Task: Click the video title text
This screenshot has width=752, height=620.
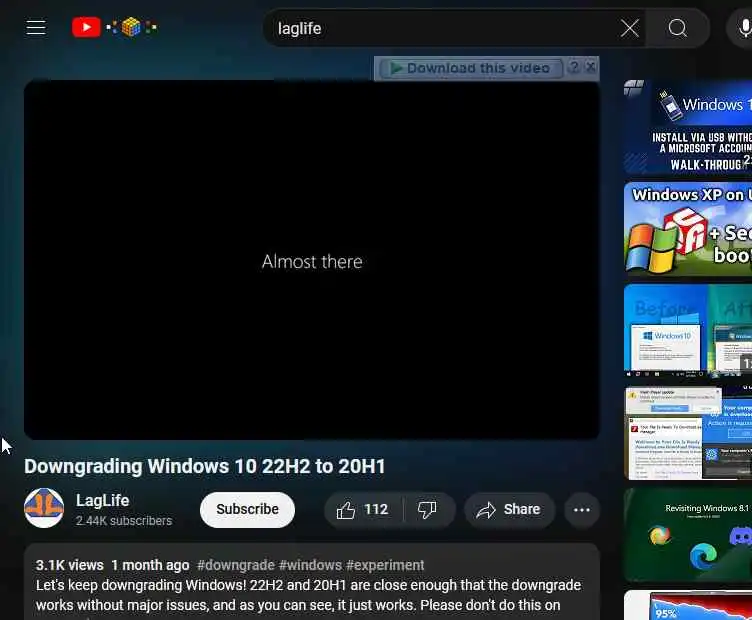Action: (x=205, y=466)
